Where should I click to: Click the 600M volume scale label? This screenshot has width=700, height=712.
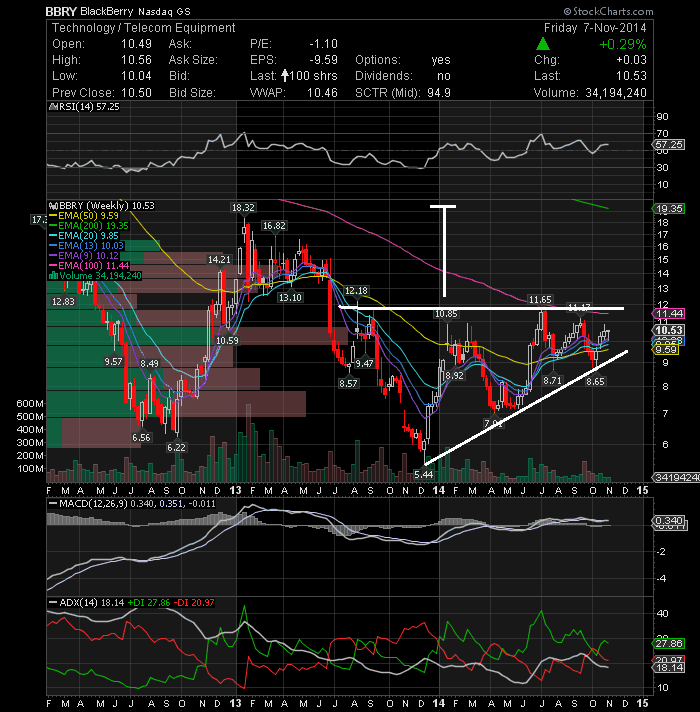(x=30, y=403)
